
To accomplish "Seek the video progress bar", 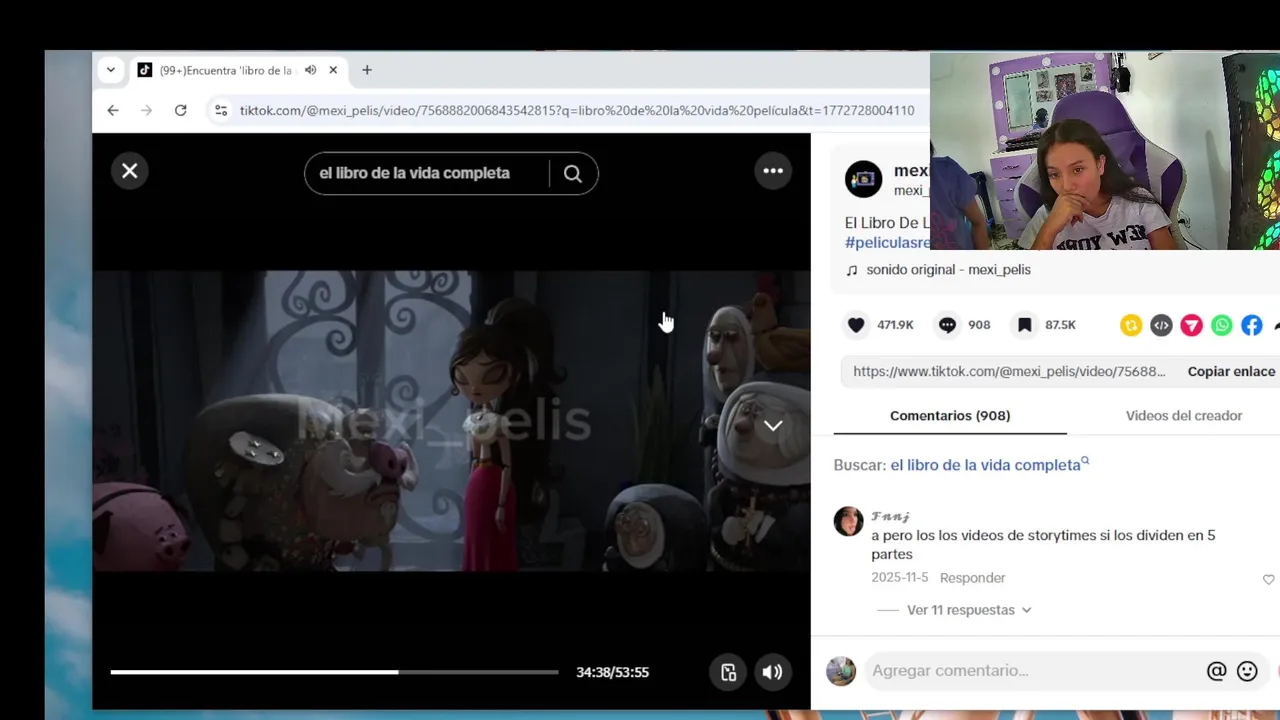I will (334, 672).
